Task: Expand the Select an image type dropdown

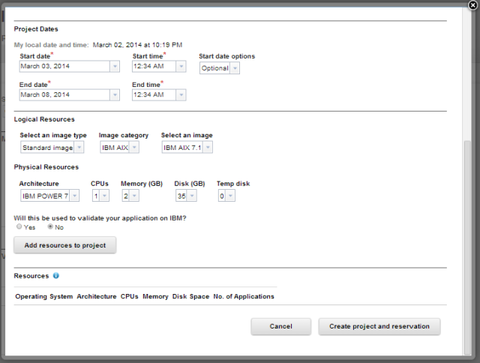Action: [x=79, y=147]
